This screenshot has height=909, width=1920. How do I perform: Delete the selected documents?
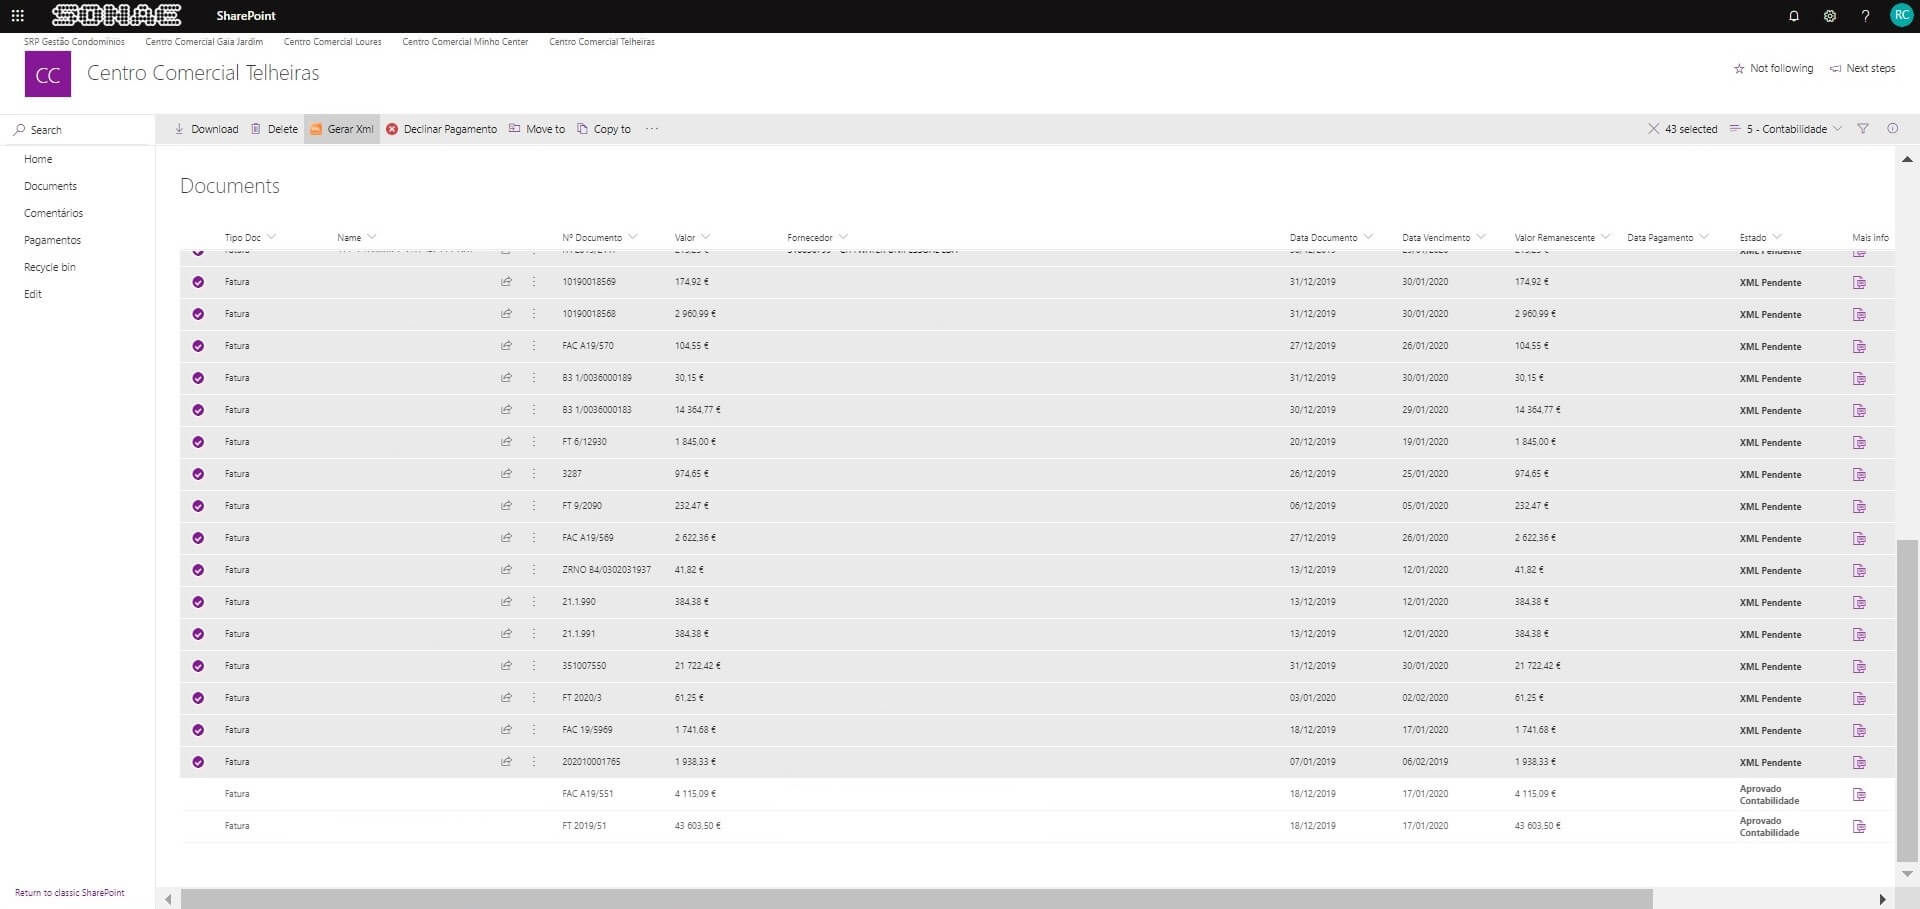tap(274, 128)
